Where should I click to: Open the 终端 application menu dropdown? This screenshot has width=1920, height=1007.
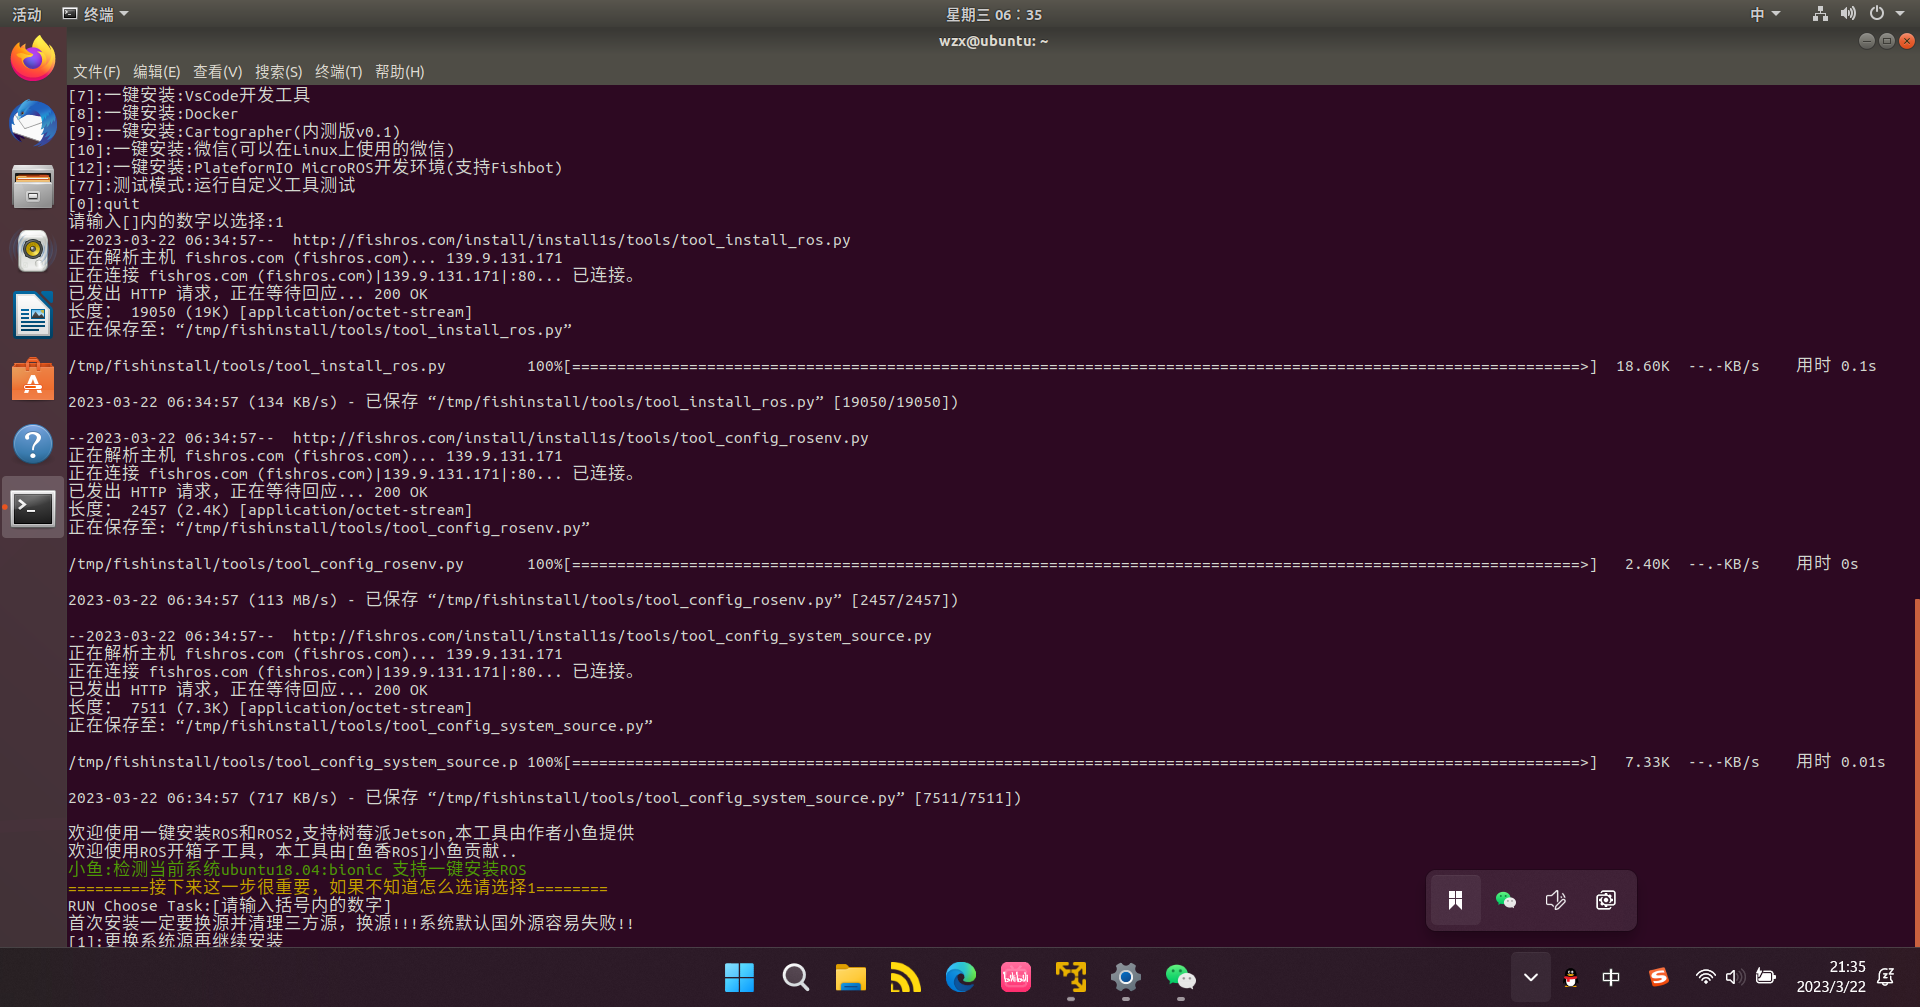point(96,14)
